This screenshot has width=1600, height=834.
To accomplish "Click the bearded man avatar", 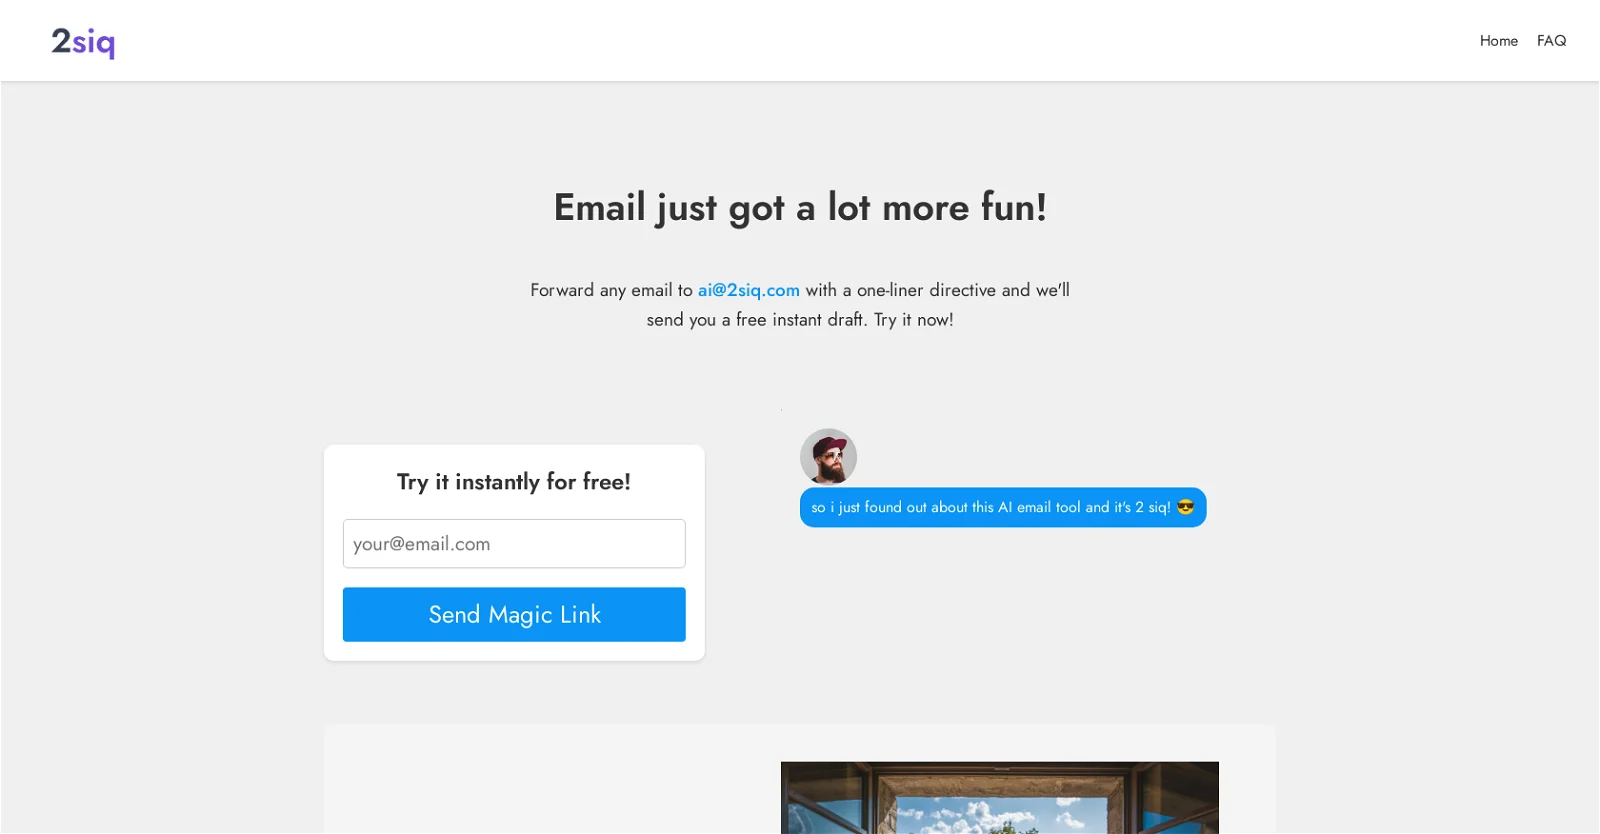I will coord(828,457).
